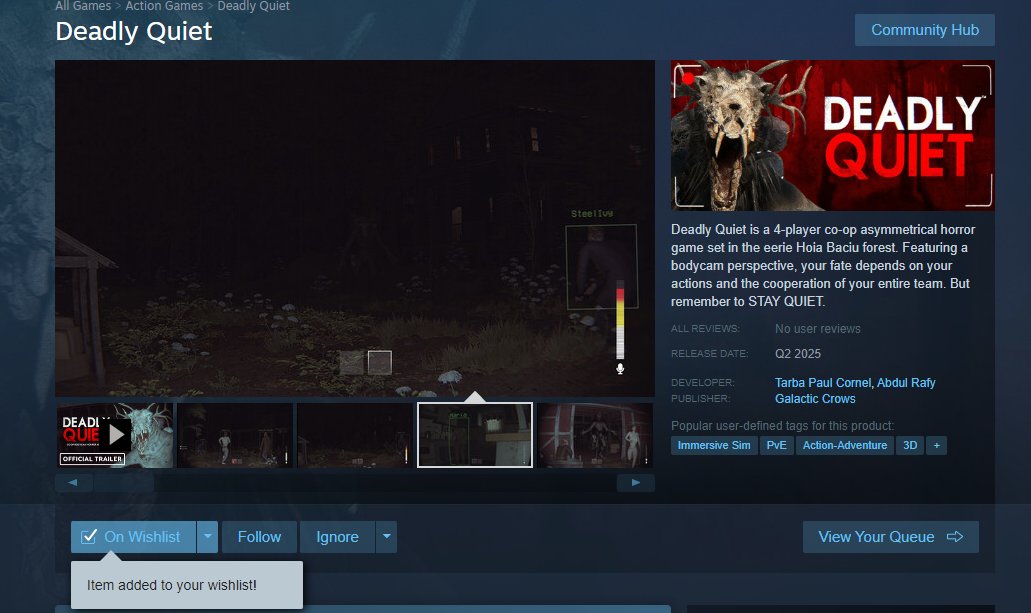1031x613 pixels.
Task: Follow the Deadly Quiet game
Action: click(x=259, y=537)
